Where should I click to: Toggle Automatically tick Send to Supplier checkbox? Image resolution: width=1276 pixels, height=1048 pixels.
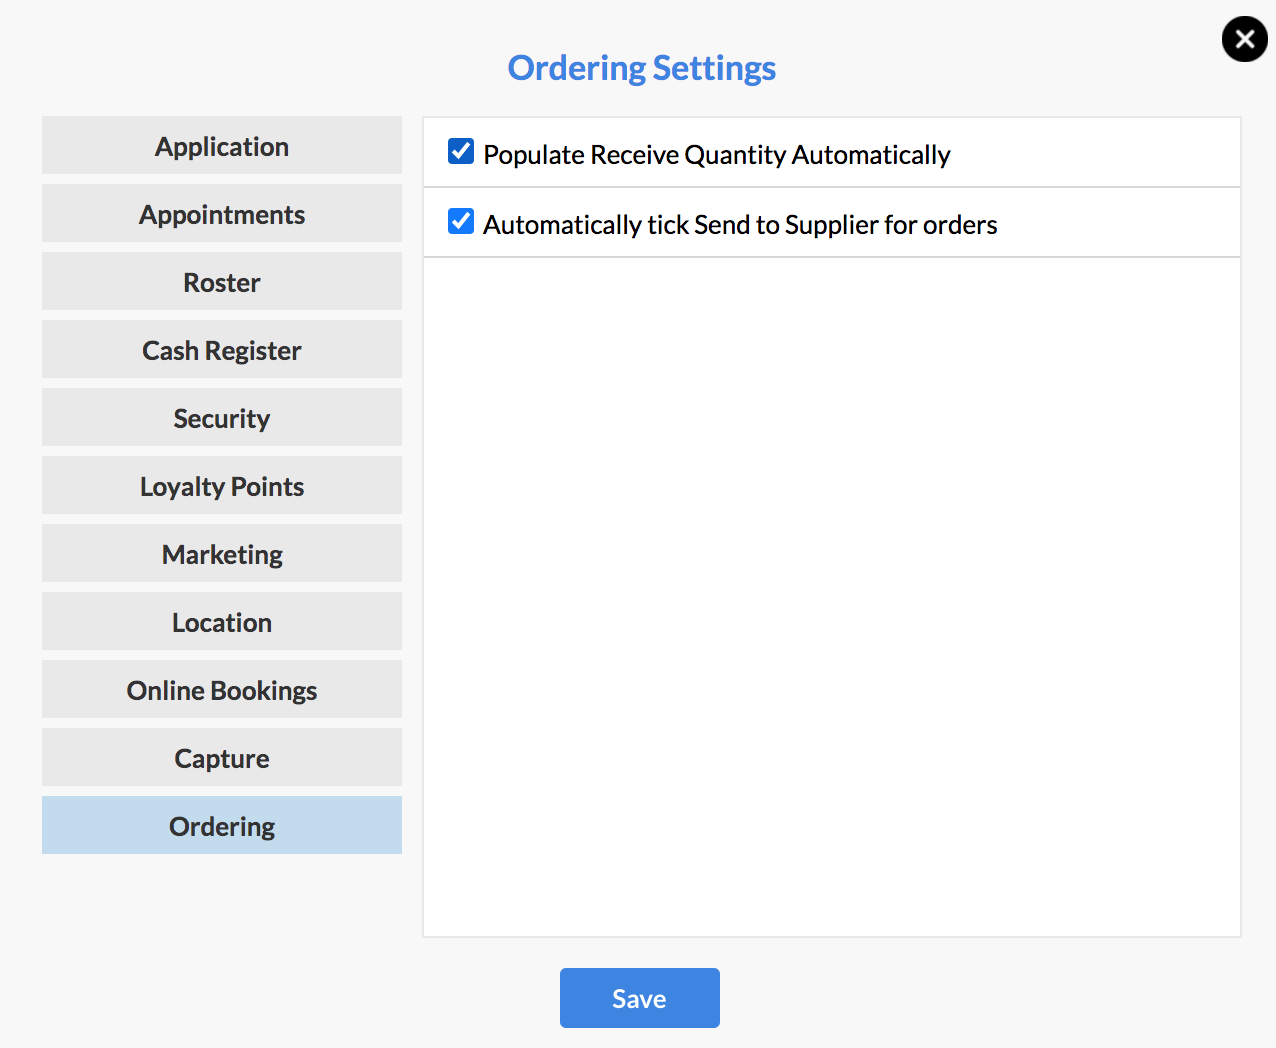(x=461, y=221)
